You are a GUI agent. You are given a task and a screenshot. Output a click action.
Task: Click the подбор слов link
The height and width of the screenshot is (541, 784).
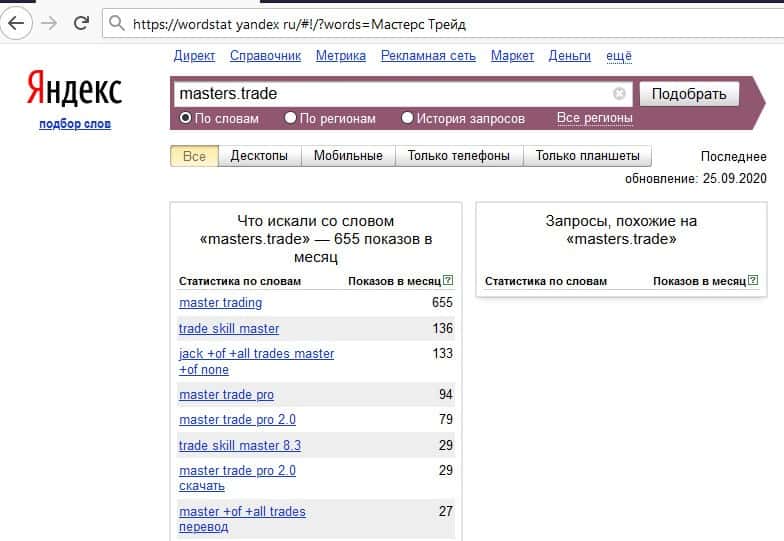click(75, 124)
